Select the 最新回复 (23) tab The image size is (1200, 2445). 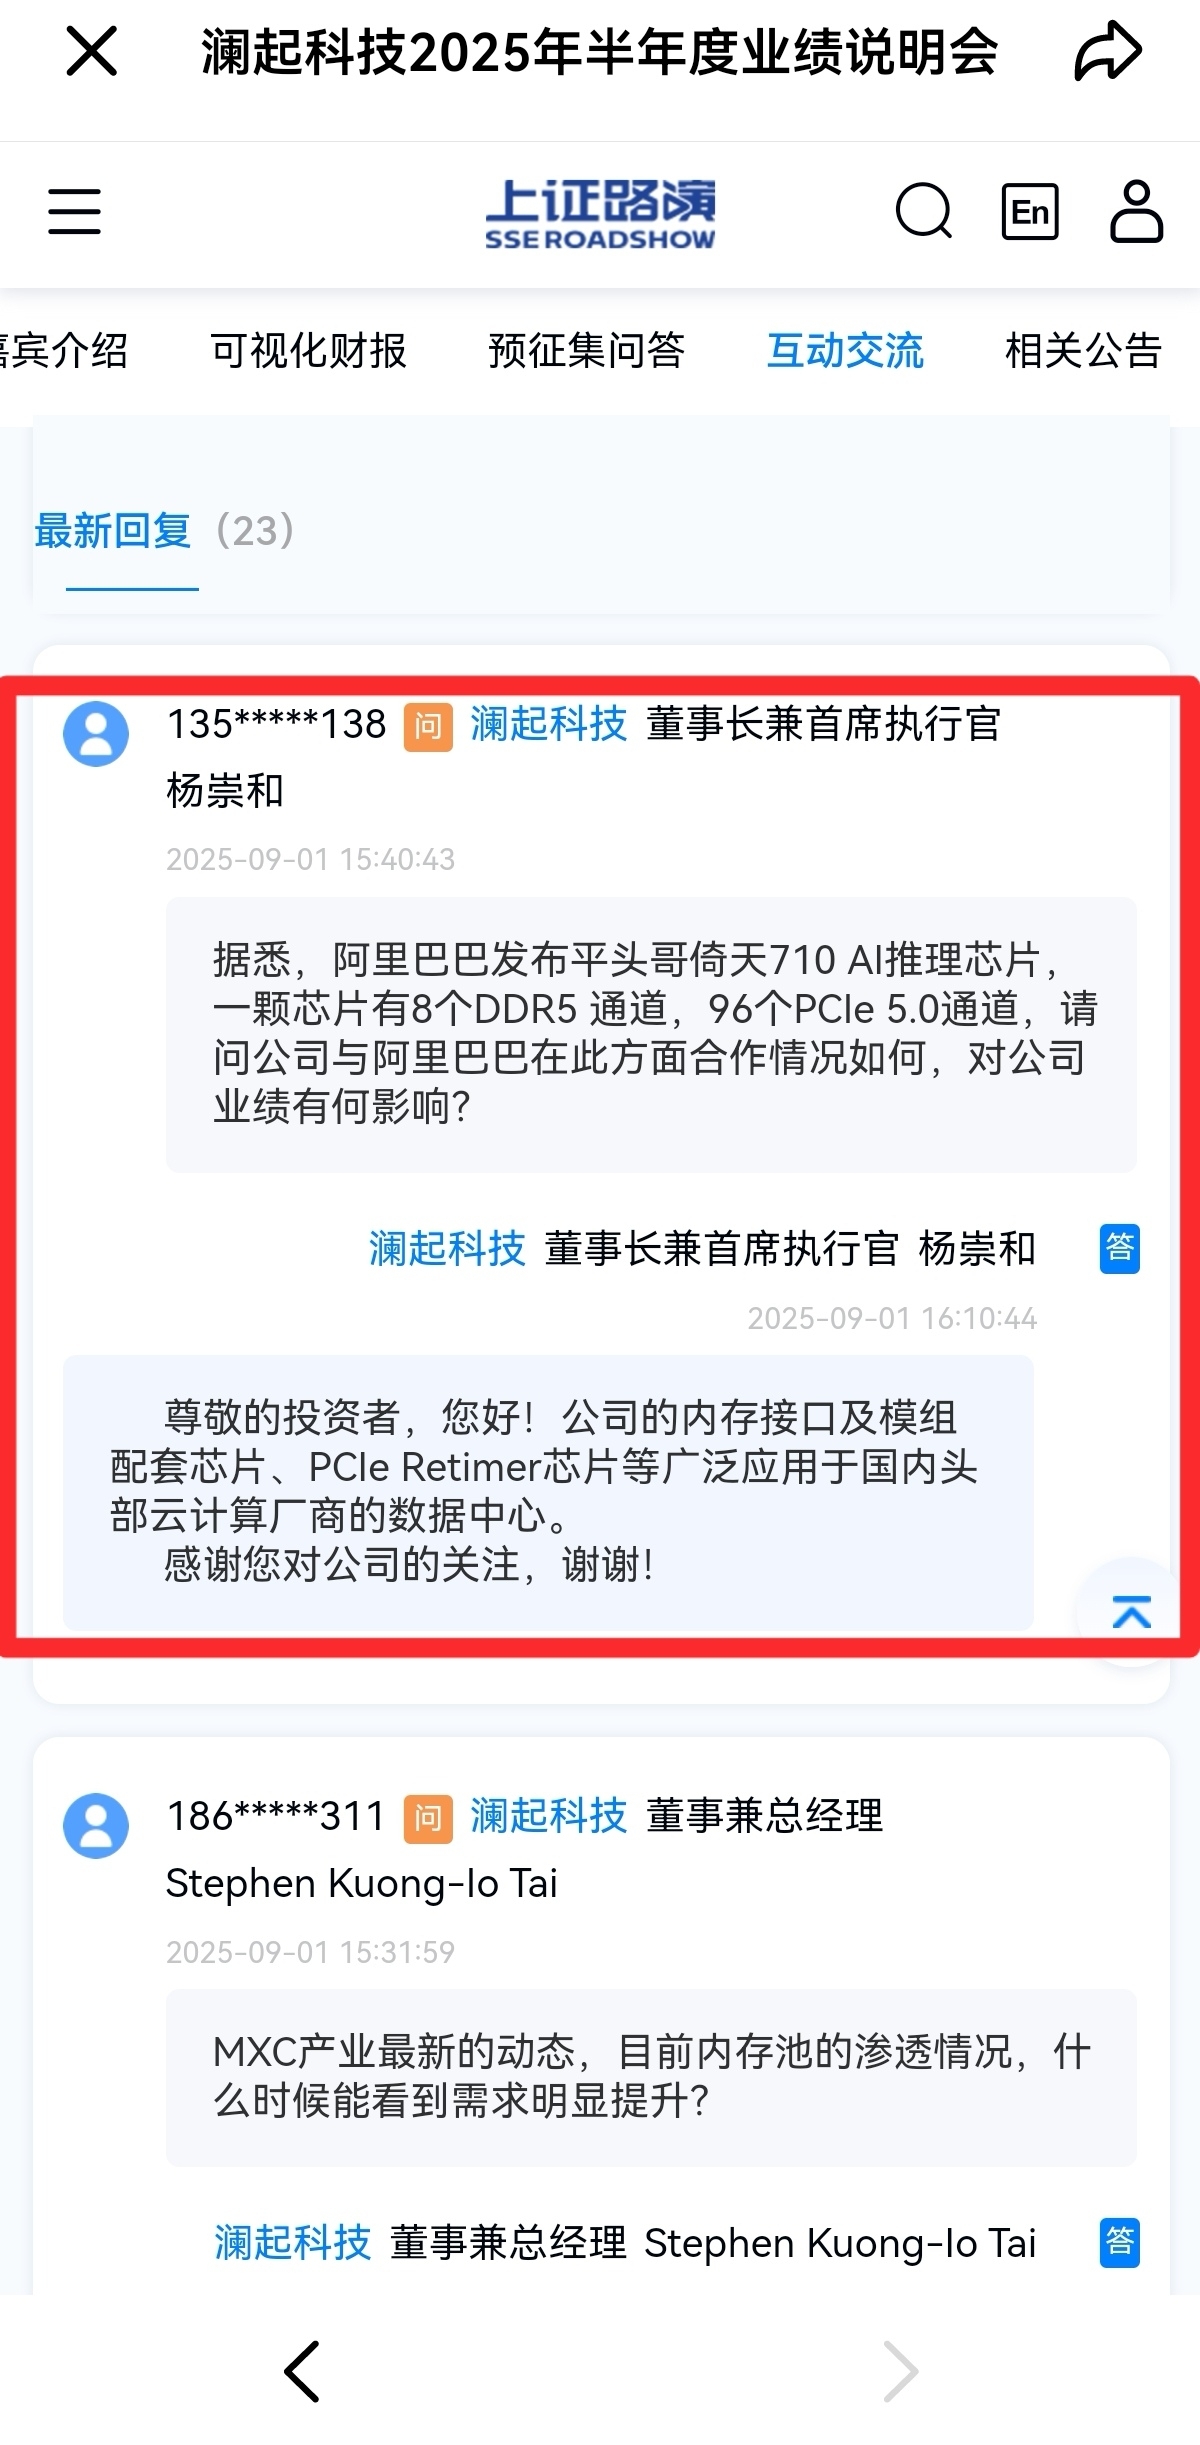click(165, 531)
